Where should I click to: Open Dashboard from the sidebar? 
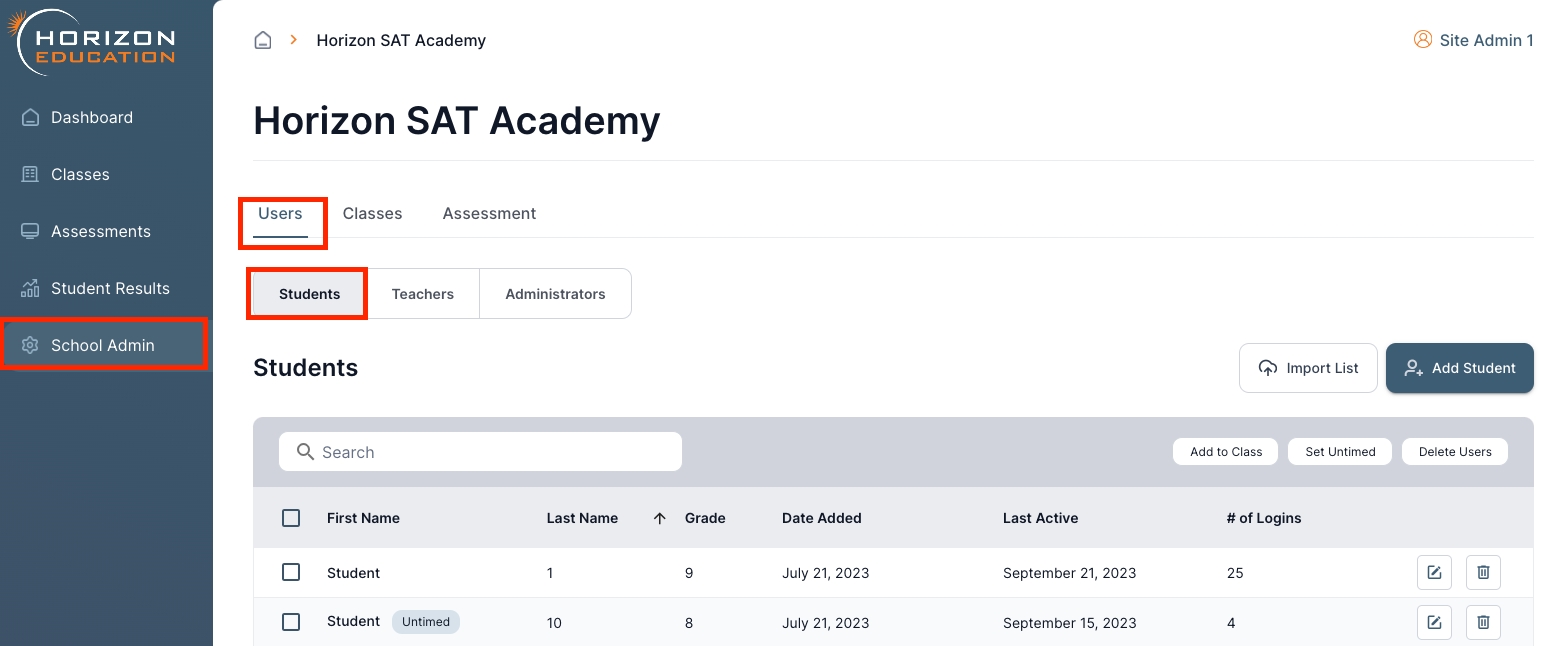coord(92,117)
